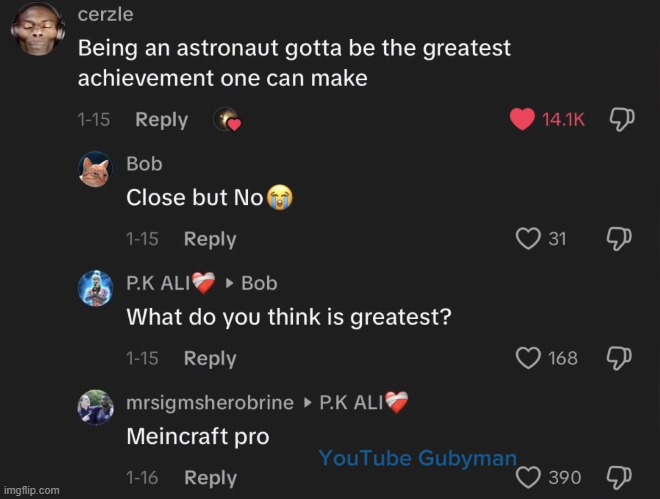This screenshot has height=499, width=660.
Task: Reply to P.K ALI's comment
Action: point(210,358)
